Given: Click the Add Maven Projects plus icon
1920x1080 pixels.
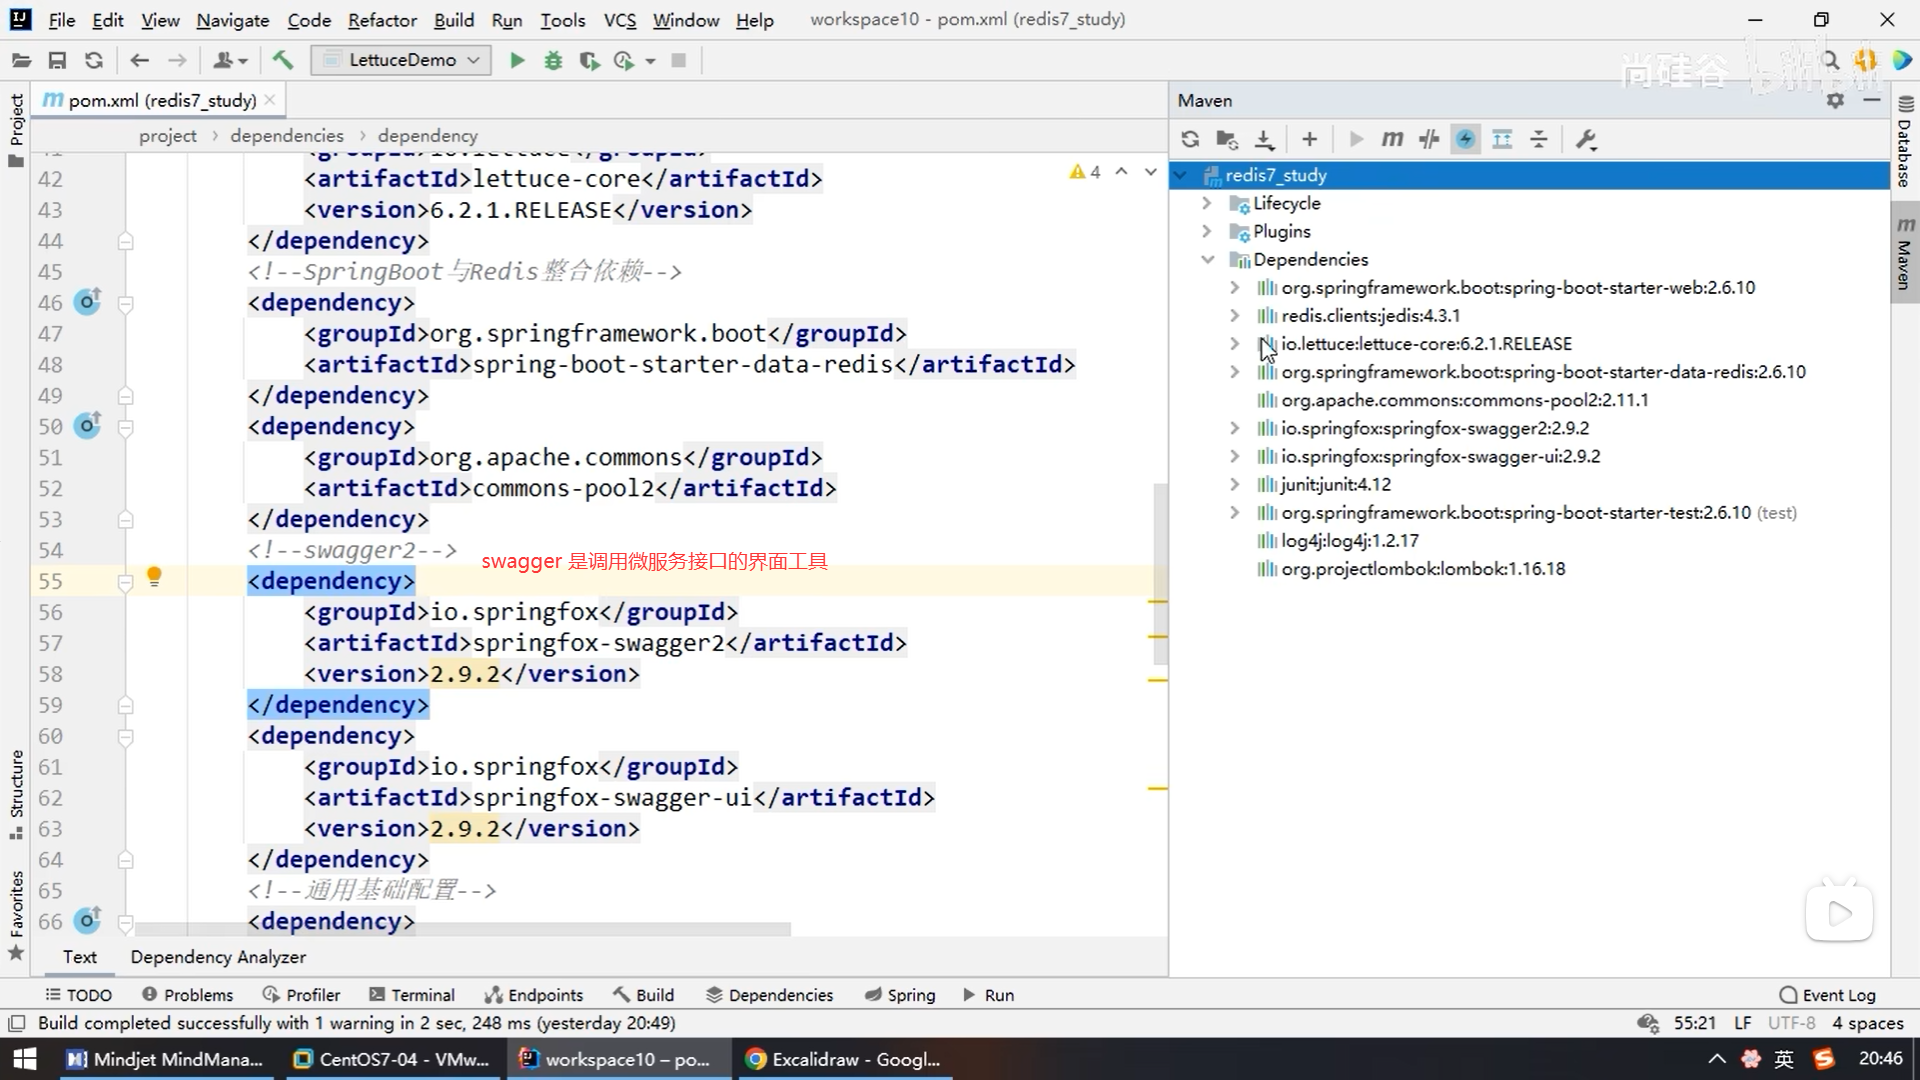Looking at the screenshot, I should point(1309,140).
